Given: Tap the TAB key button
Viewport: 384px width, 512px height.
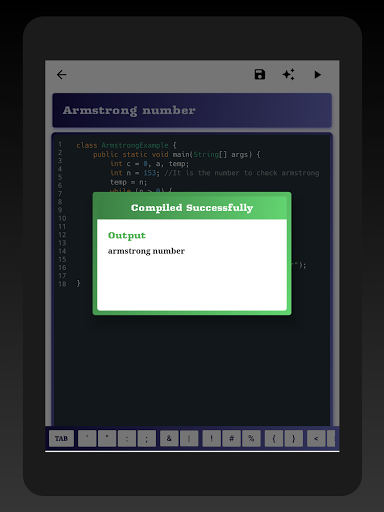Looking at the screenshot, I should (61, 438).
